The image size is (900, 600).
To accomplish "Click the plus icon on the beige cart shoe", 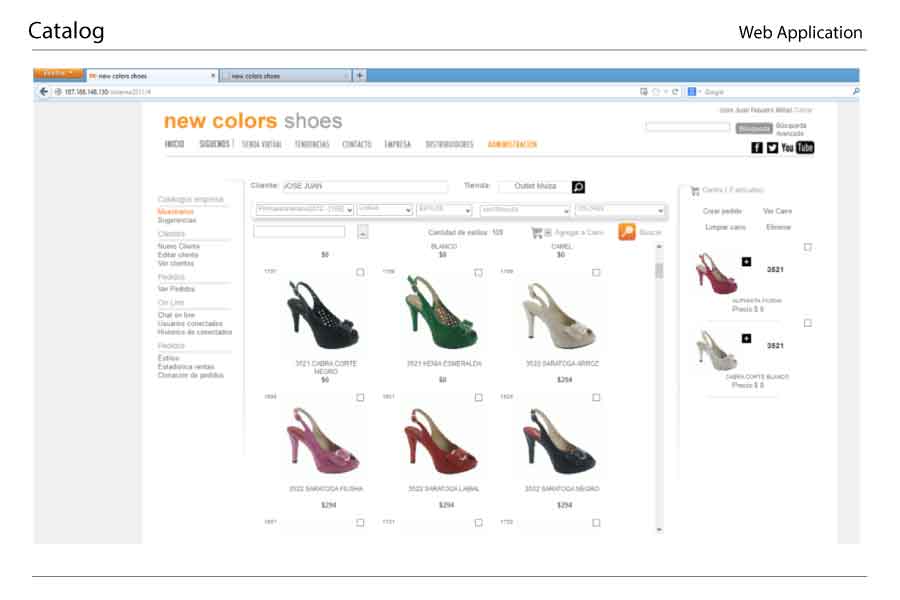I will point(746,339).
